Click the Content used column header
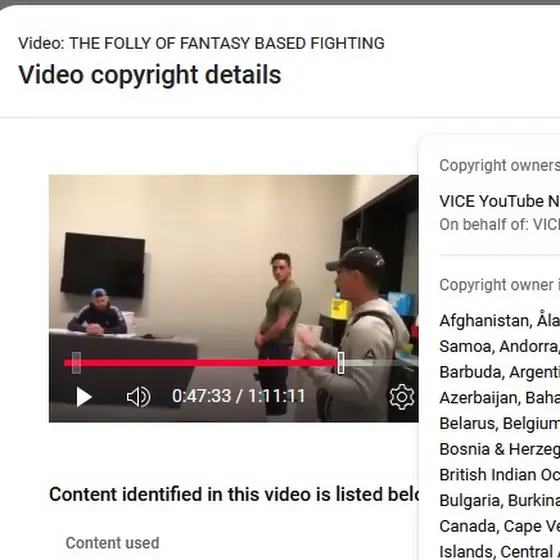This screenshot has width=560, height=560. pos(112,543)
